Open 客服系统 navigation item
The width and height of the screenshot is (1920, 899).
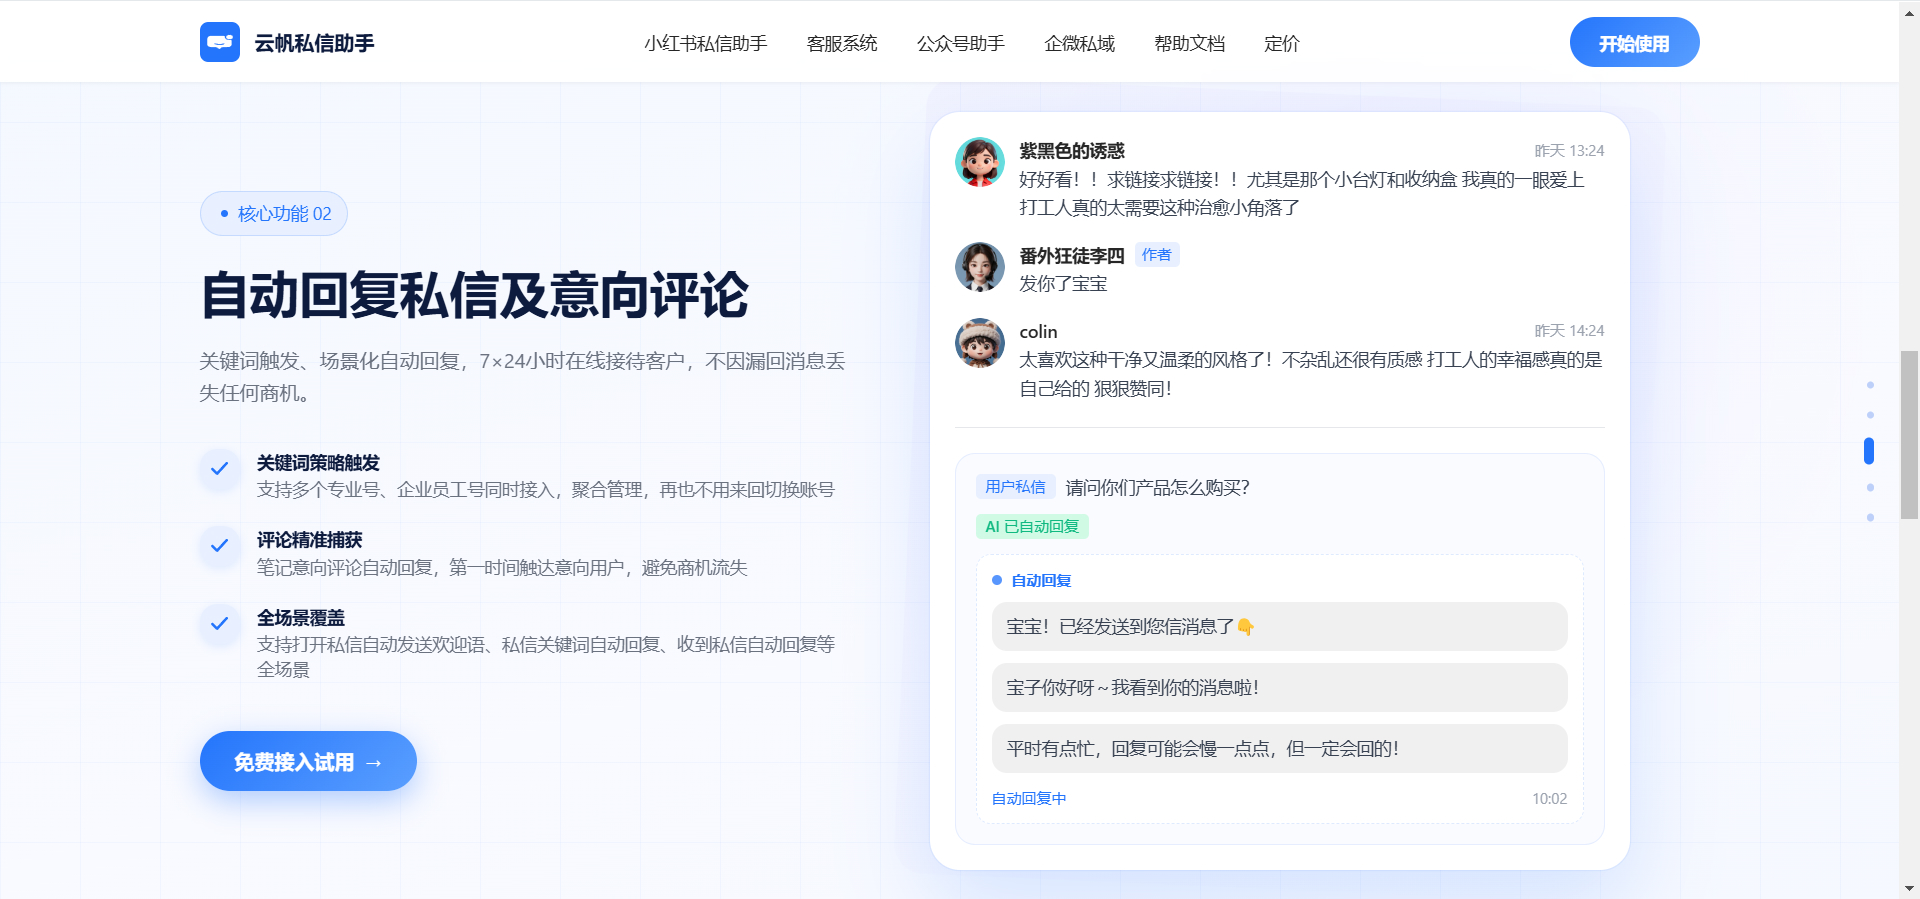841,43
